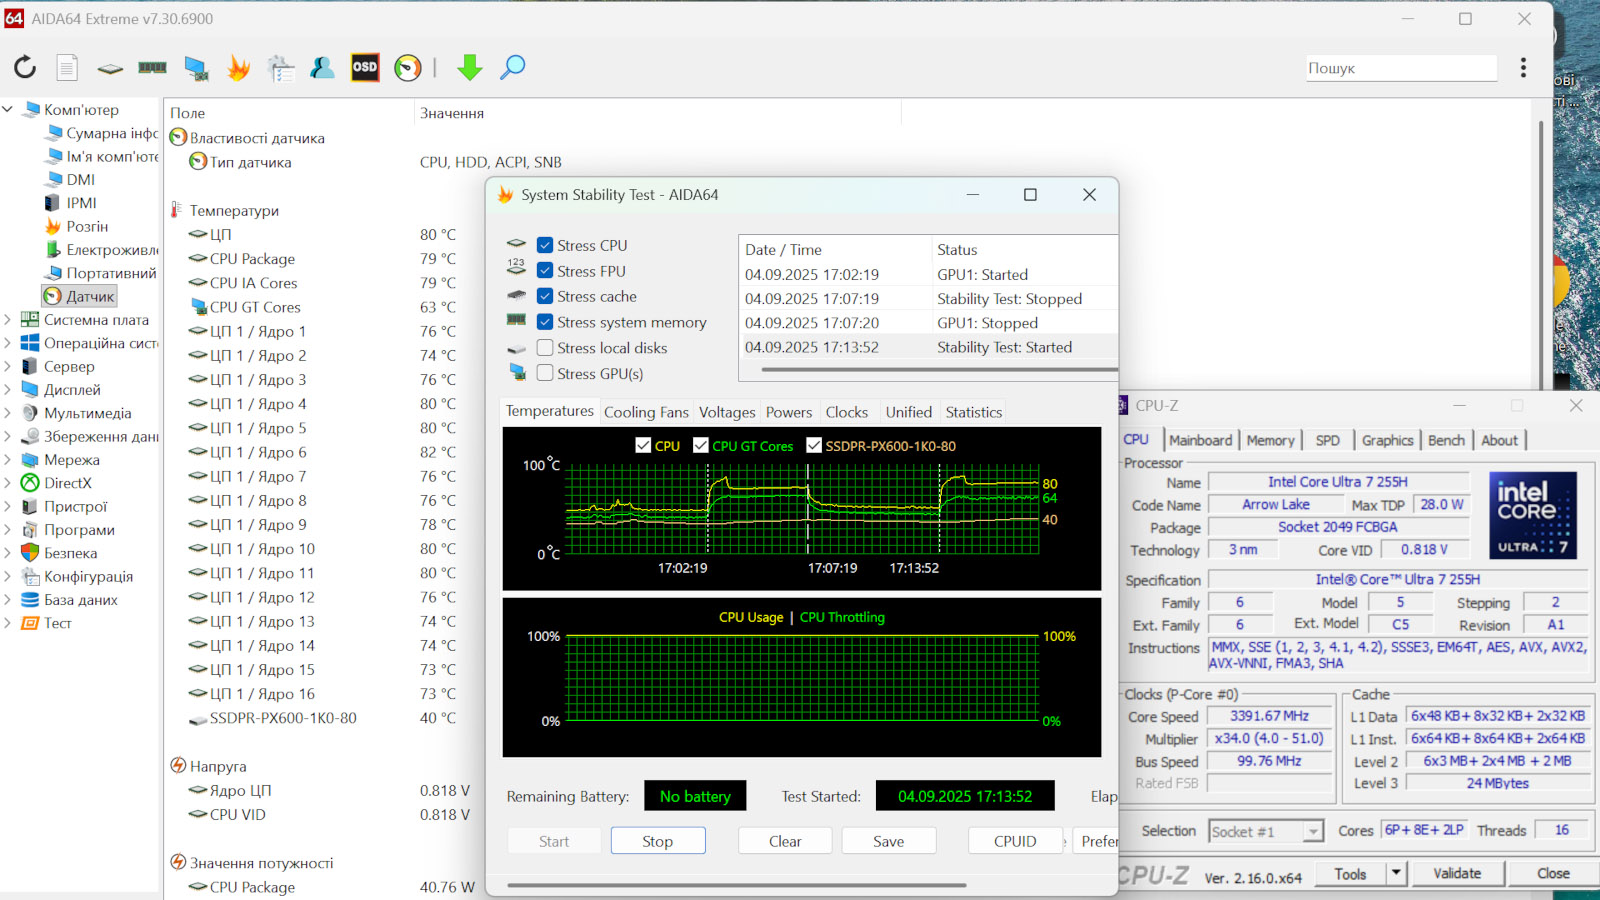Toggle CPU GT Cores graph checkbox

[701, 445]
